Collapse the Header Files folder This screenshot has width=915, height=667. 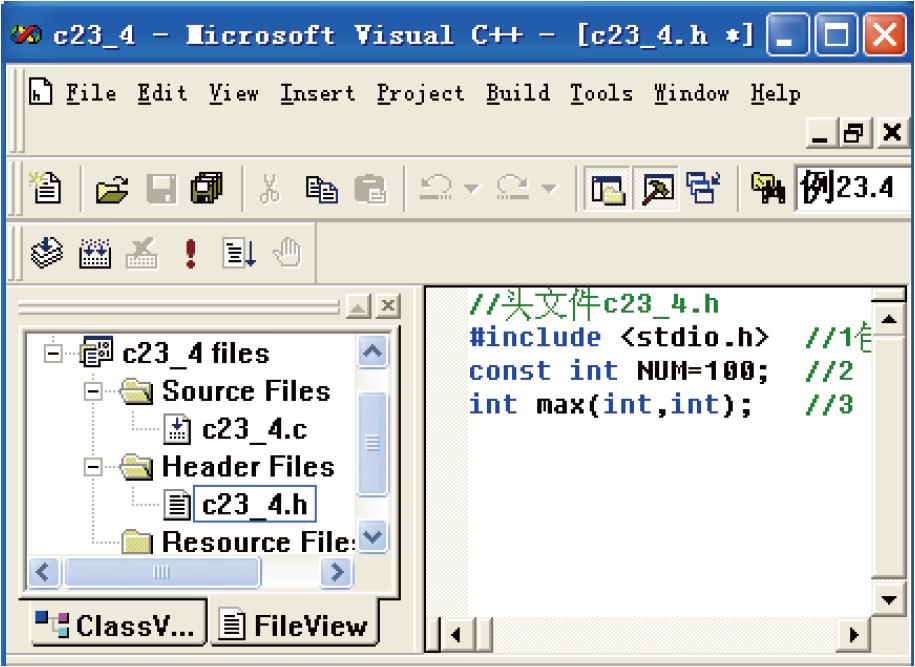(92, 467)
